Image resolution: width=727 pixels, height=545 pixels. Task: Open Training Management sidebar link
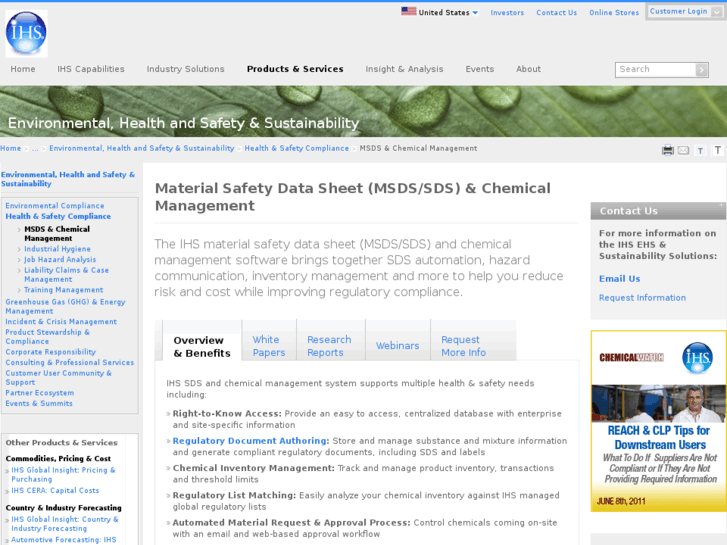click(64, 290)
